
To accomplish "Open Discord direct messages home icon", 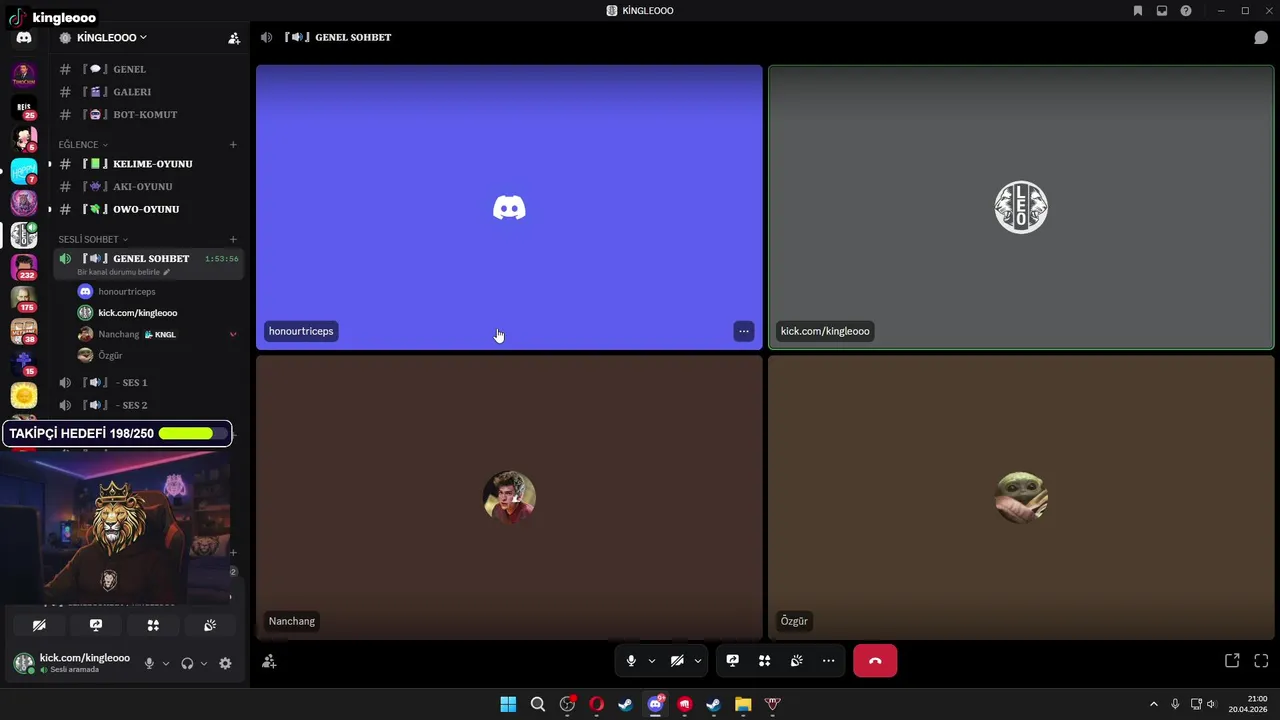I will (x=24, y=38).
